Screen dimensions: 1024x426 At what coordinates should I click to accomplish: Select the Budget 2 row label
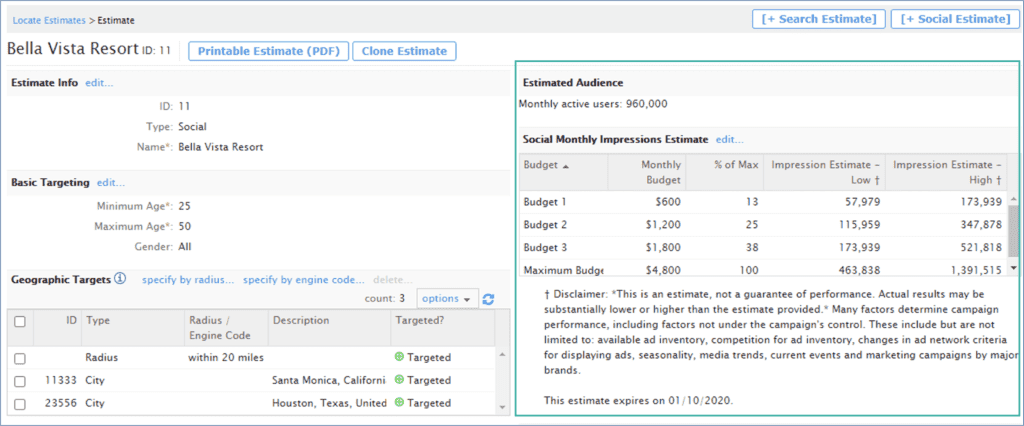click(545, 225)
